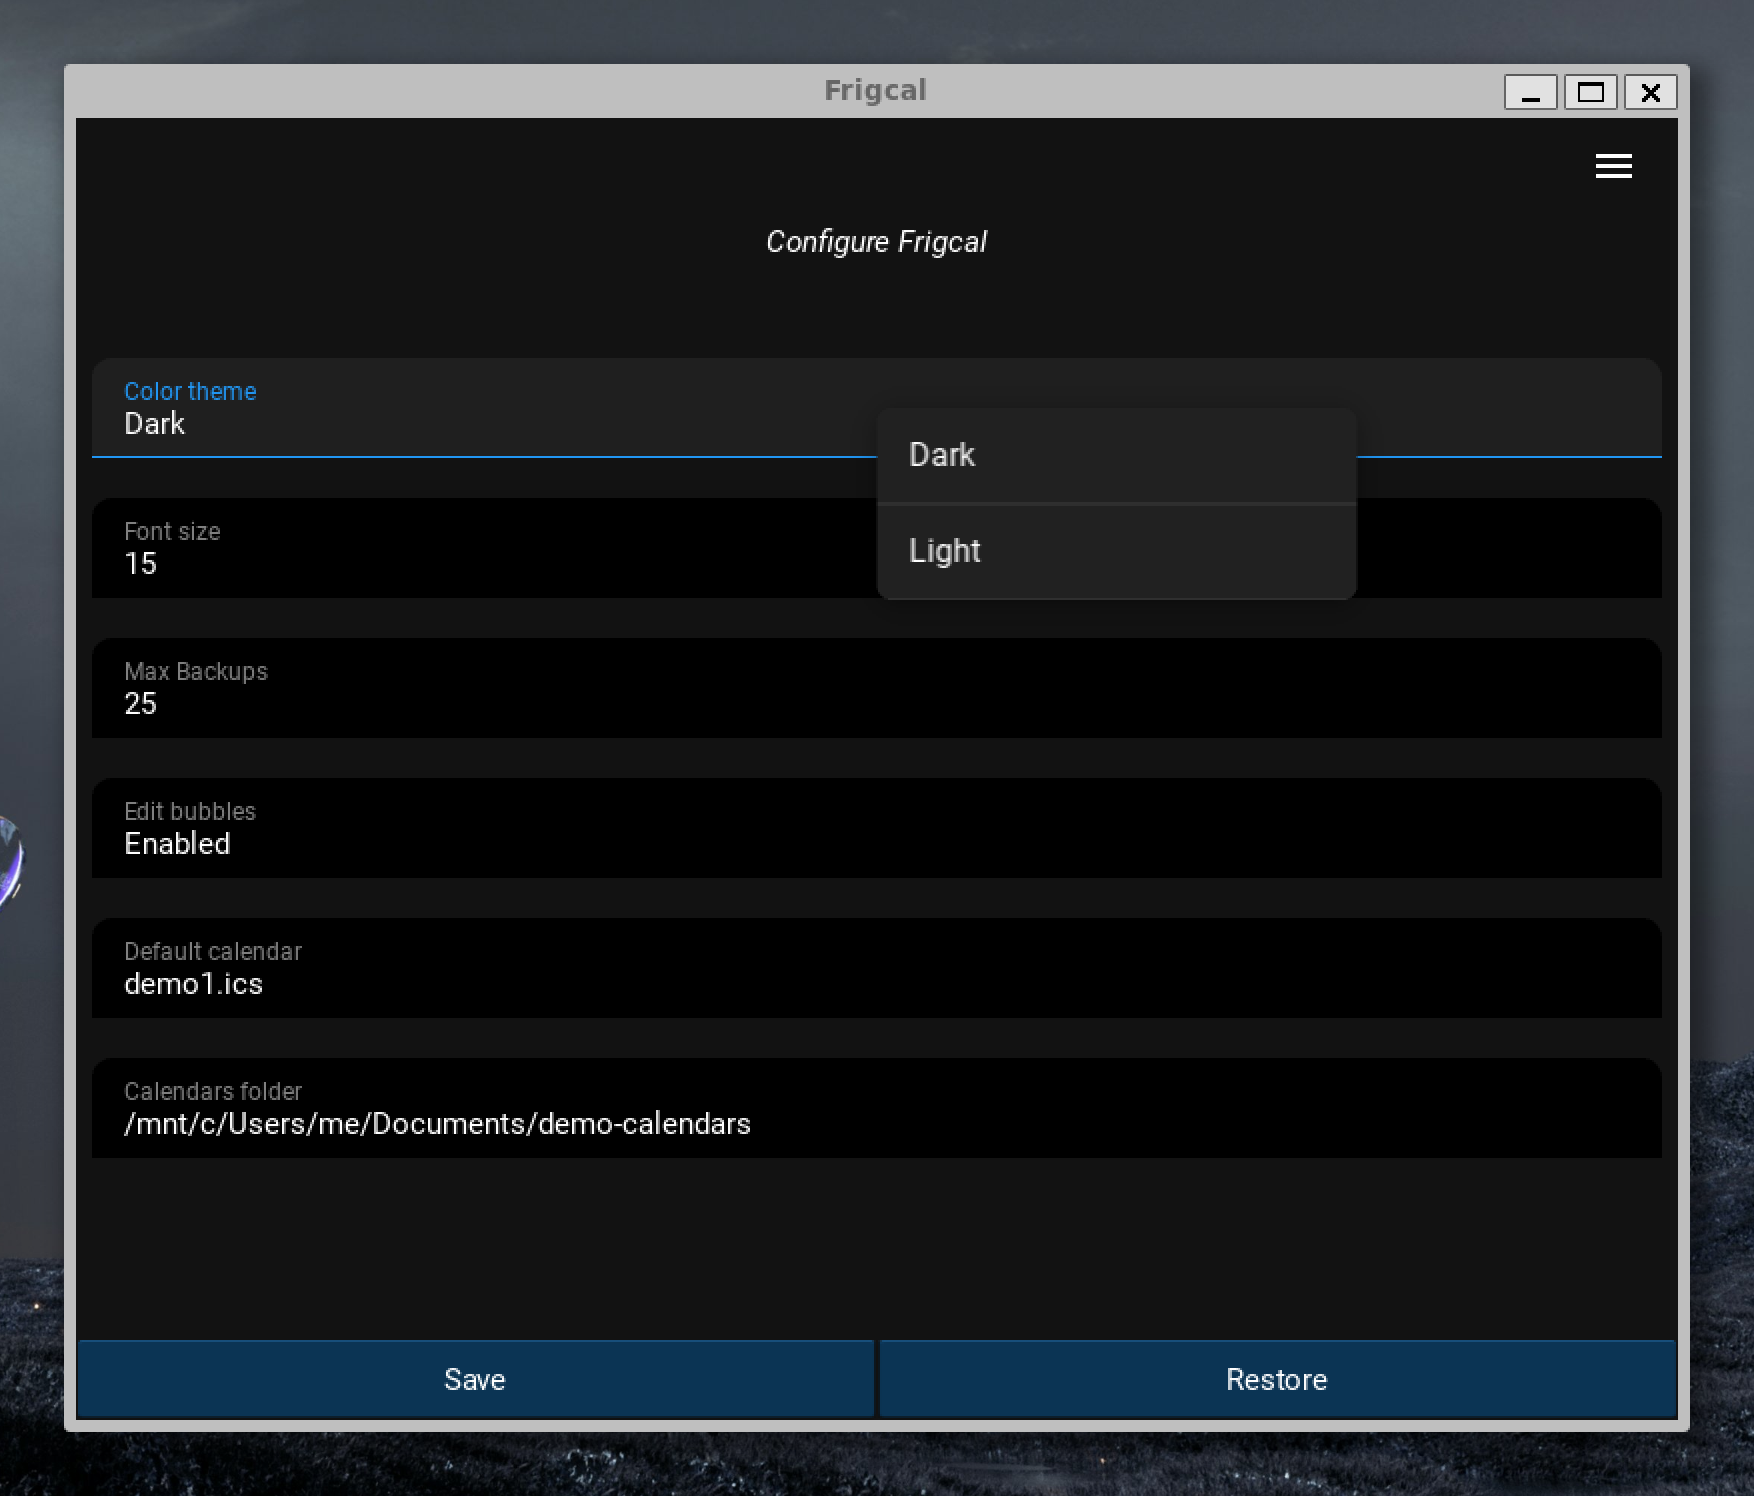Click the Enabled value under Edit bubbles
The image size is (1754, 1496).
[177, 844]
